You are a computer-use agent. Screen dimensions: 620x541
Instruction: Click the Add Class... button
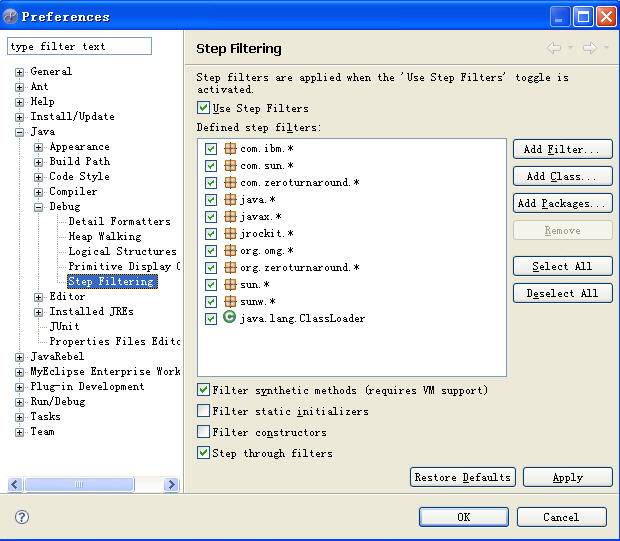pos(562,176)
